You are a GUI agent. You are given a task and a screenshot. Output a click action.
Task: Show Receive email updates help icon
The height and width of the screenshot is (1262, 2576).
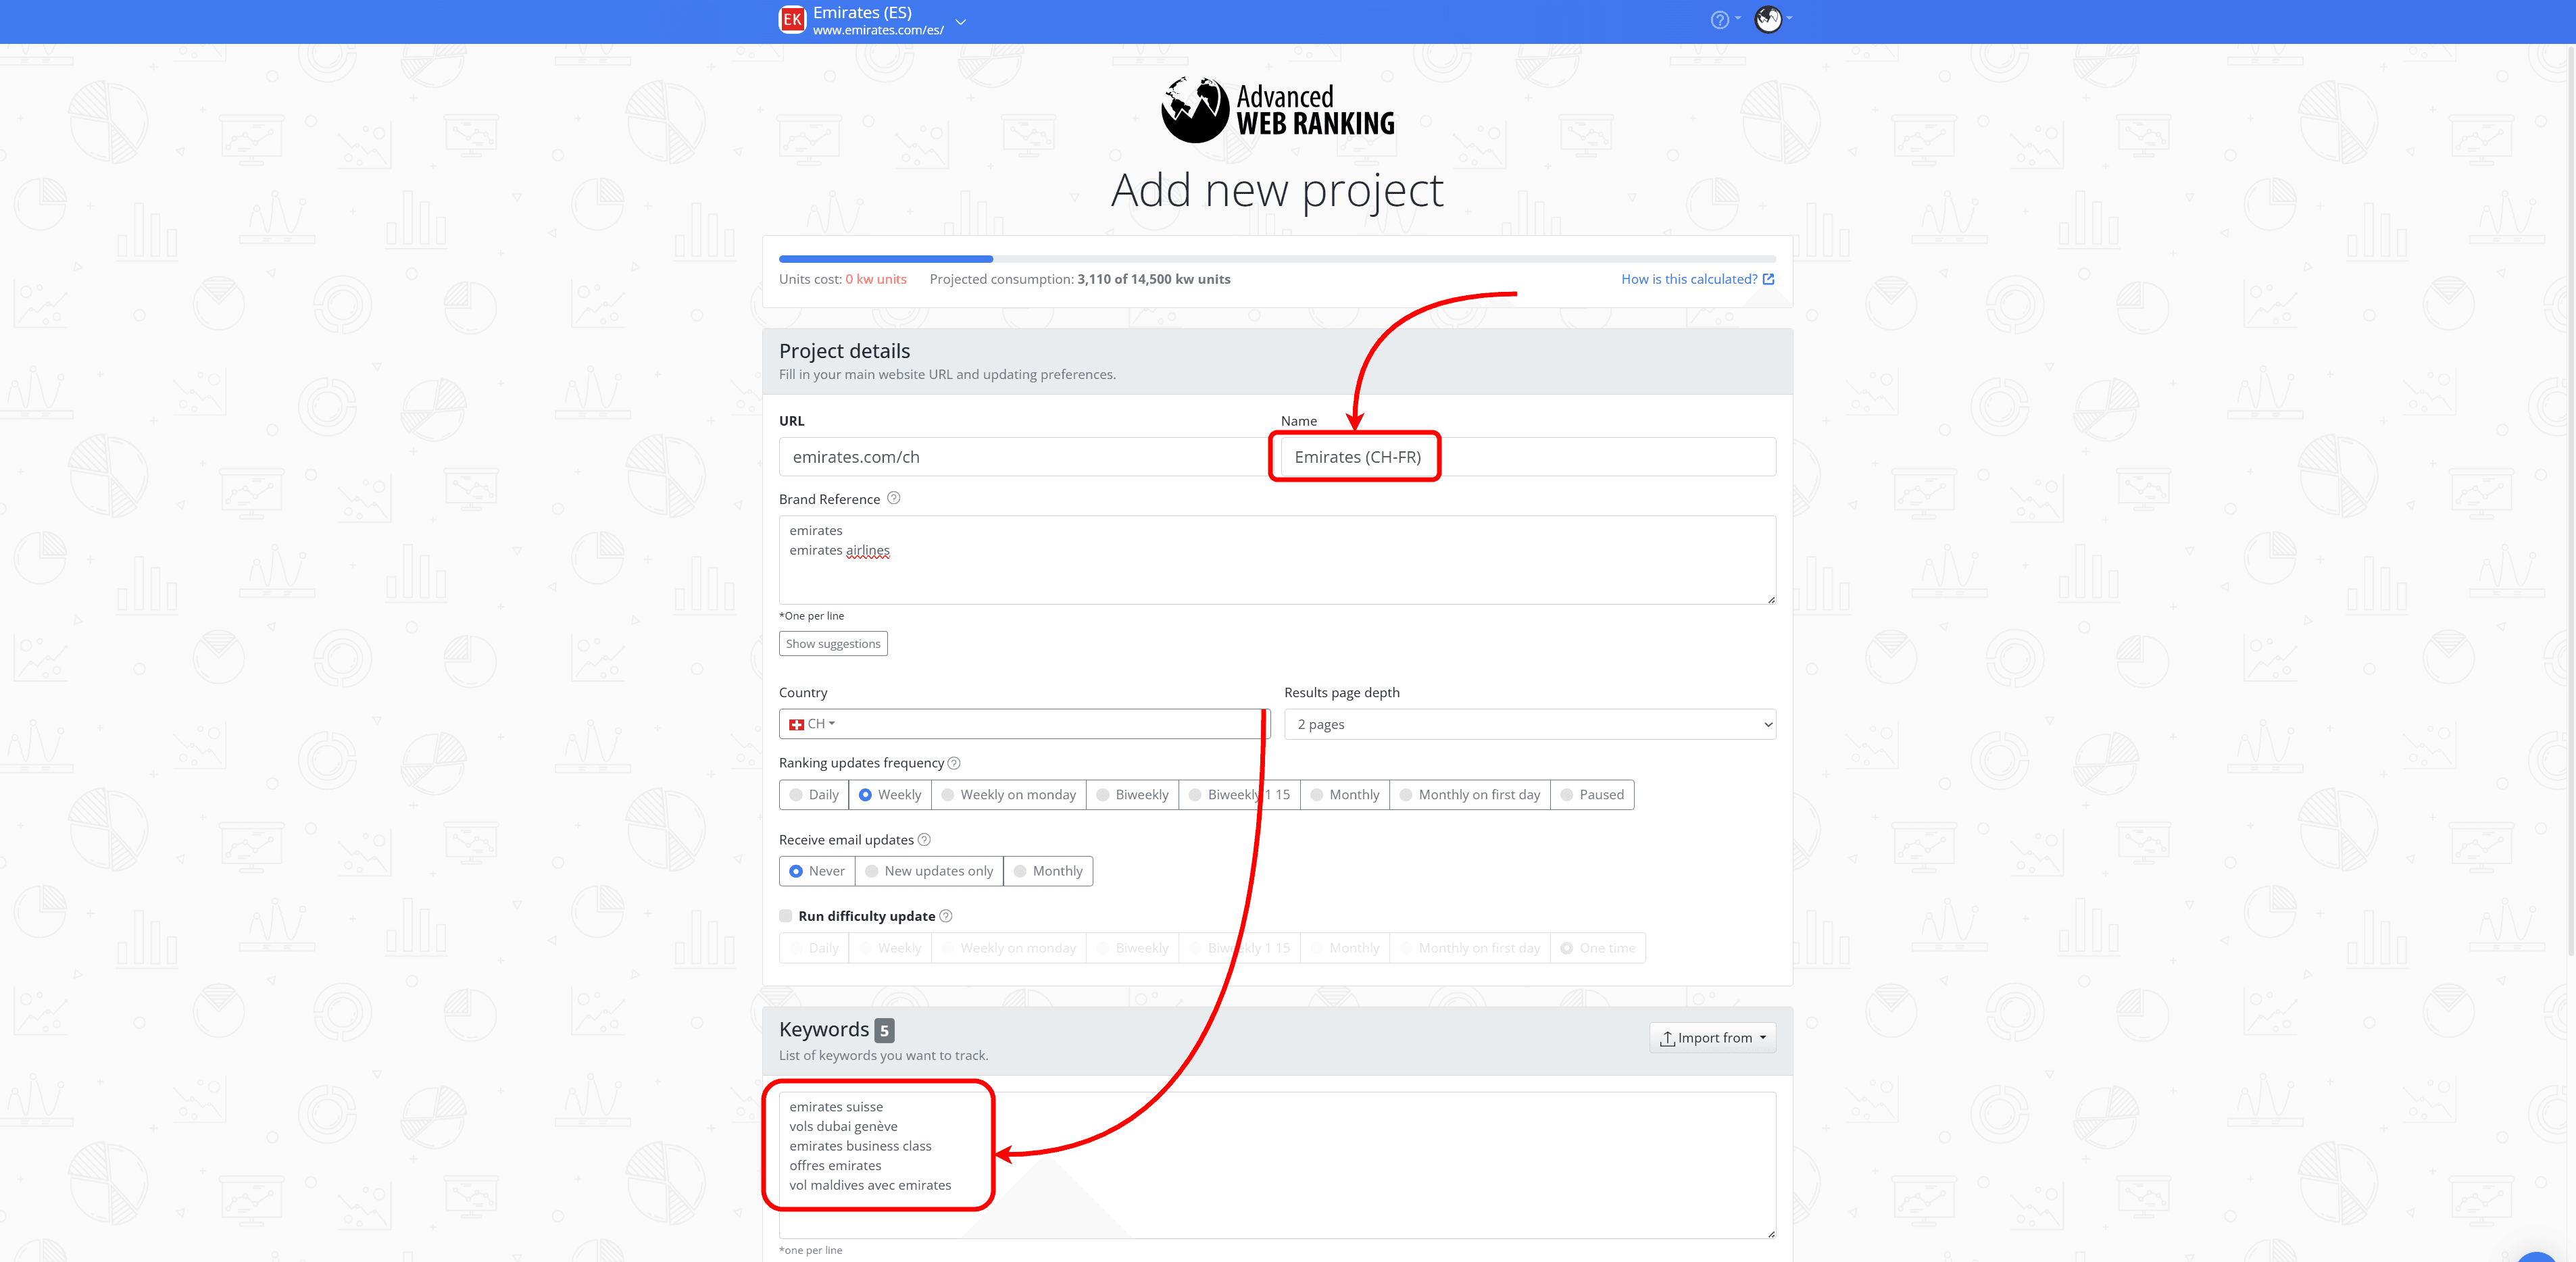(x=924, y=839)
